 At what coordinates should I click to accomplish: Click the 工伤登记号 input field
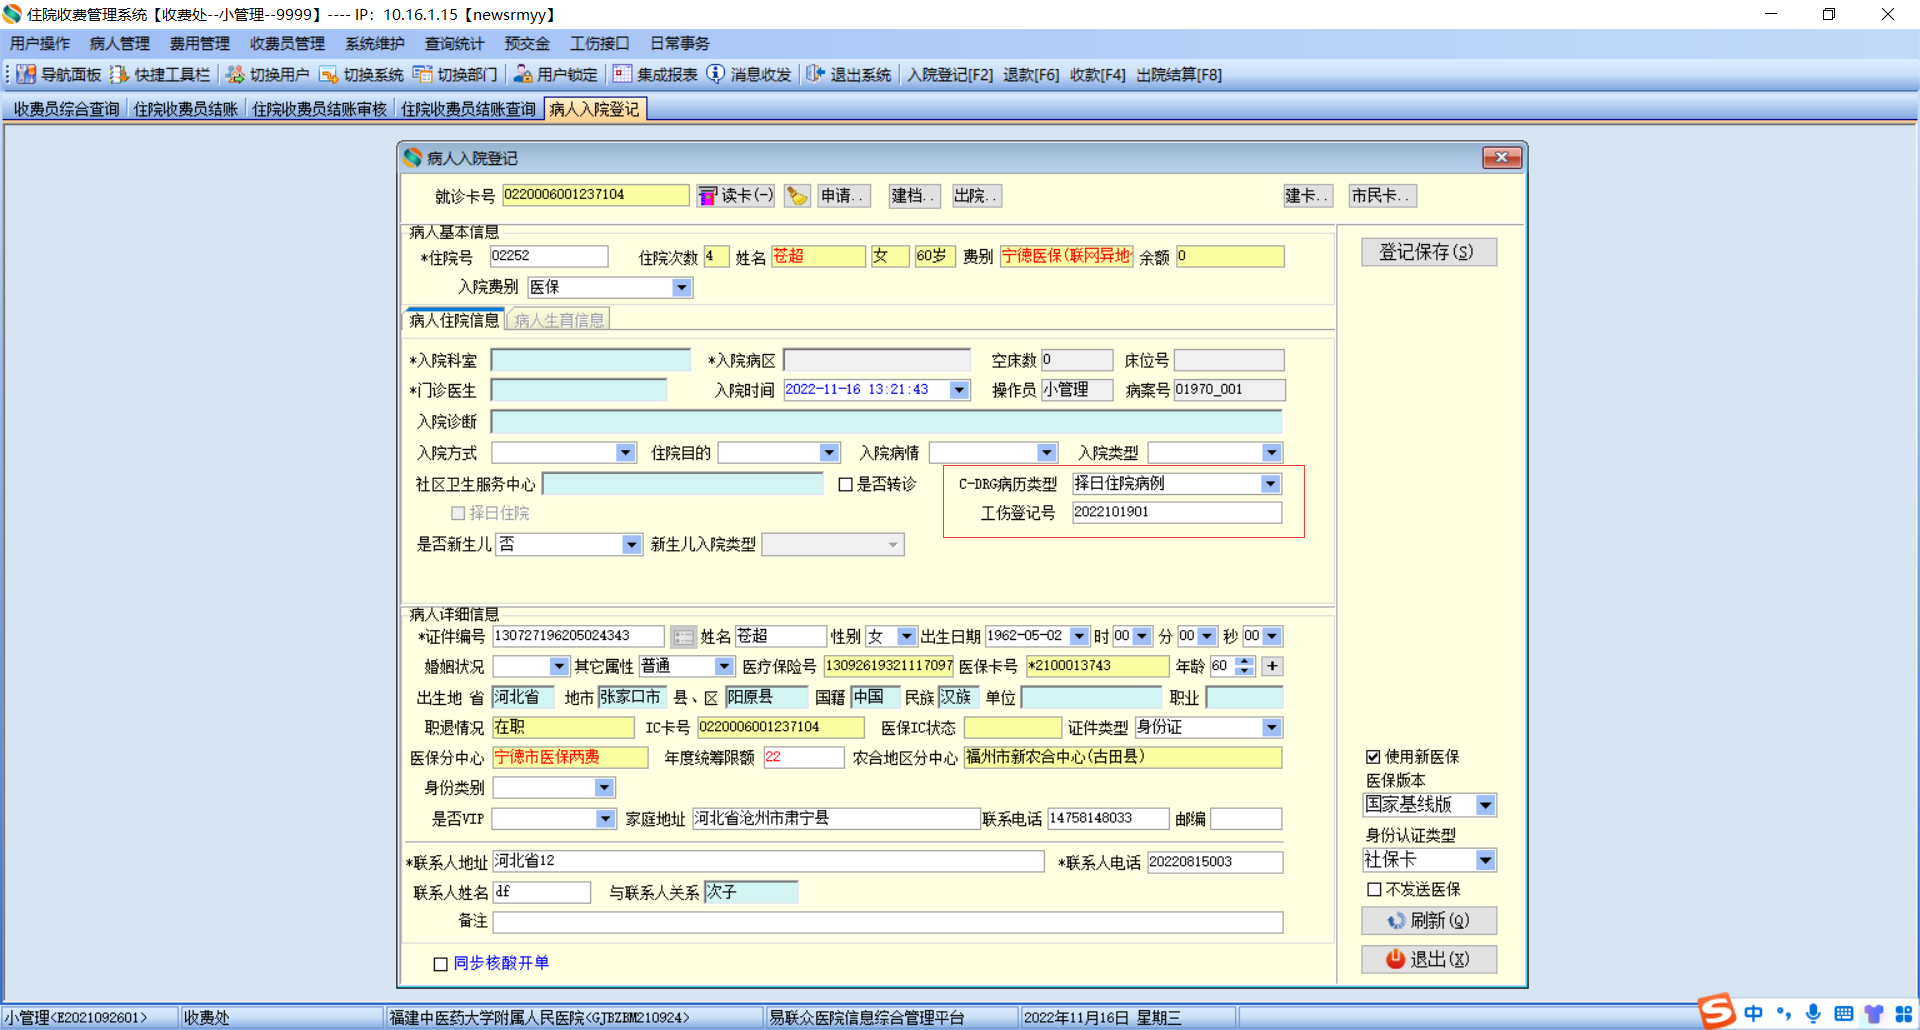[1177, 513]
